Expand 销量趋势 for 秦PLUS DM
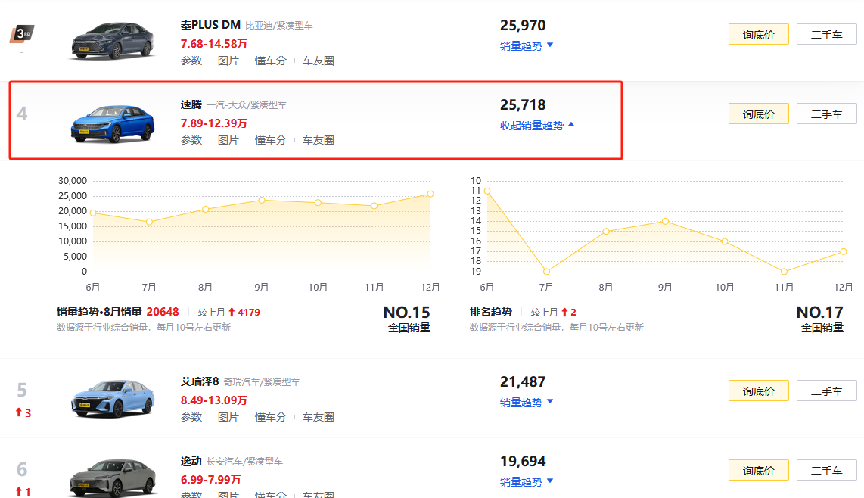Image resolution: width=864 pixels, height=498 pixels. click(x=526, y=46)
